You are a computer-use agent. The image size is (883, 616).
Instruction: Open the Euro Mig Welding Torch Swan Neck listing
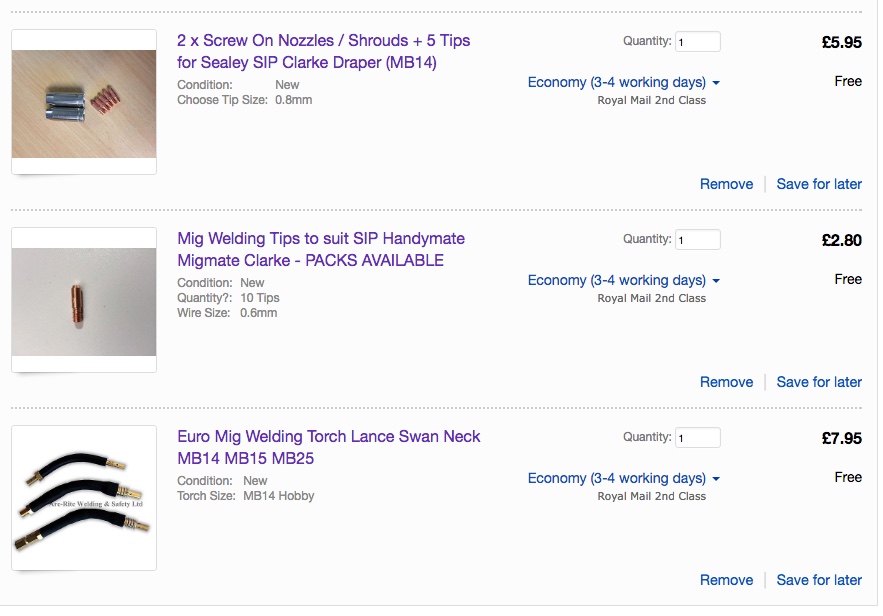tap(328, 447)
